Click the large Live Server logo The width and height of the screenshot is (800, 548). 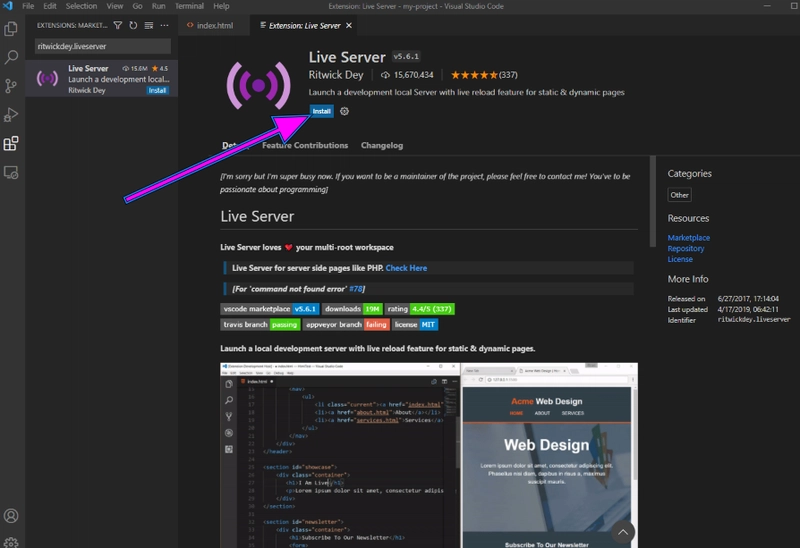259,85
